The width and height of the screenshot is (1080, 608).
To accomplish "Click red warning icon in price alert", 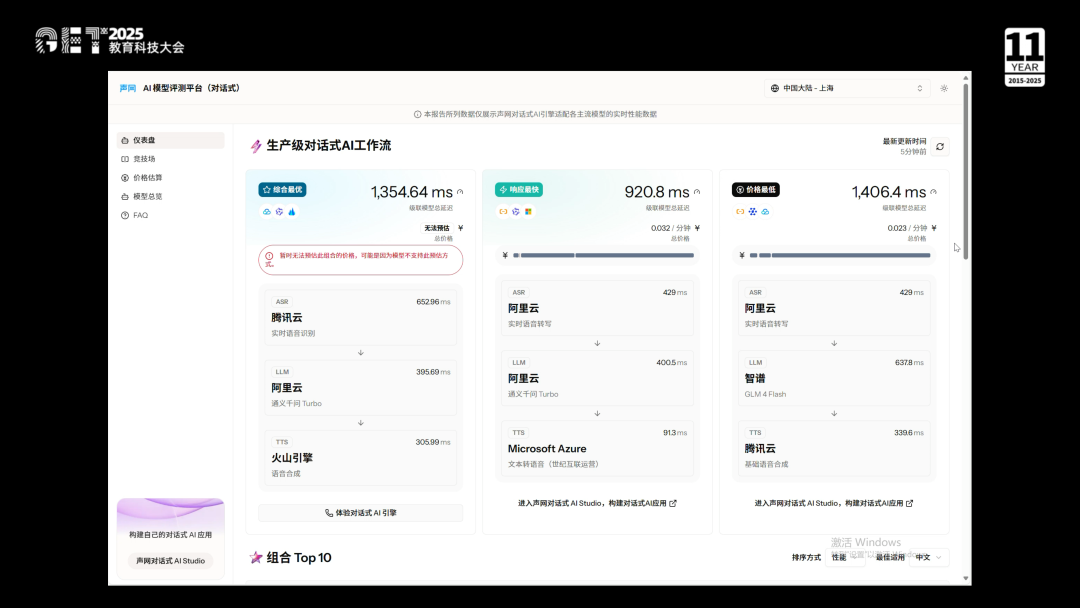I will click(x=269, y=255).
